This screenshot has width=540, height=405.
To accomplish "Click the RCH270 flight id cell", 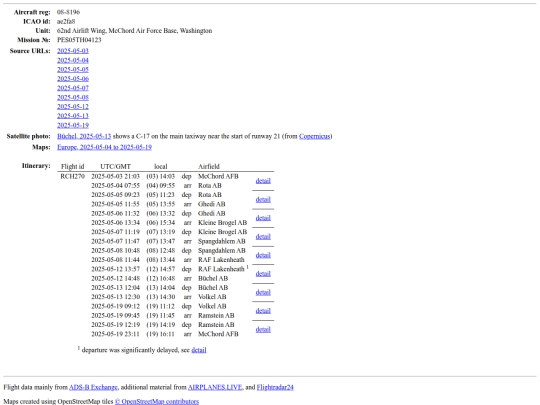I will pyautogui.click(x=72, y=176).
